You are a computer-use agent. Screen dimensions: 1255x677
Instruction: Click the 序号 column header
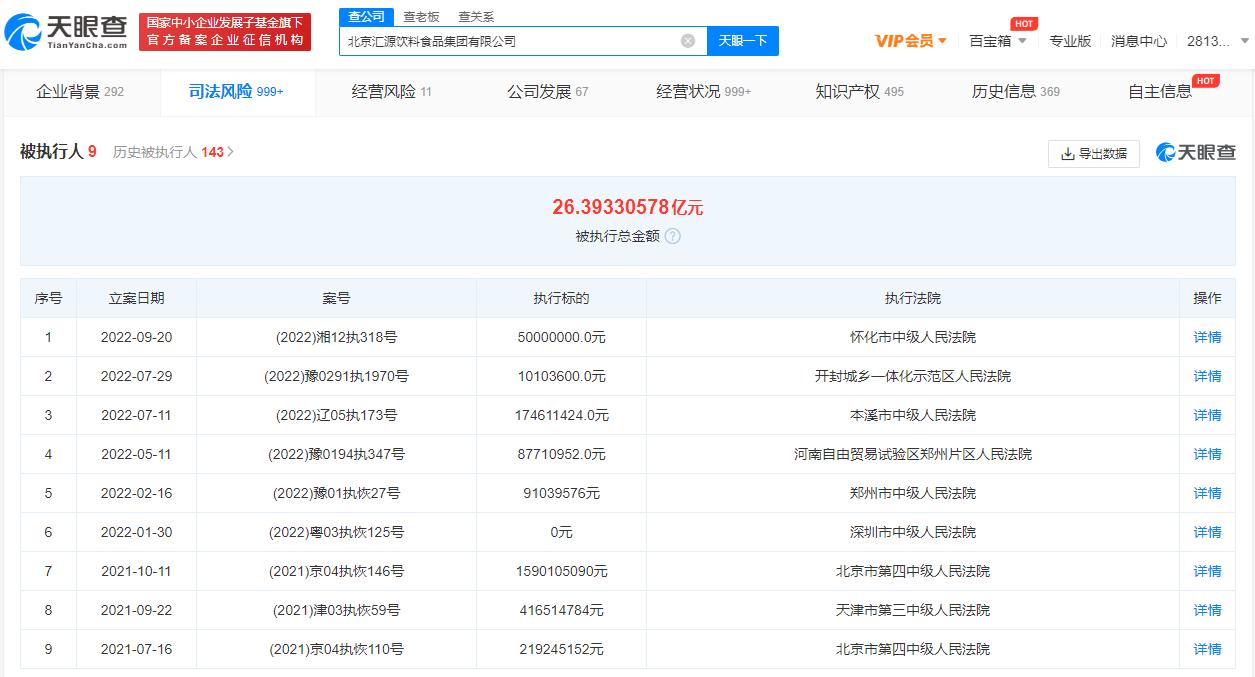(48, 298)
